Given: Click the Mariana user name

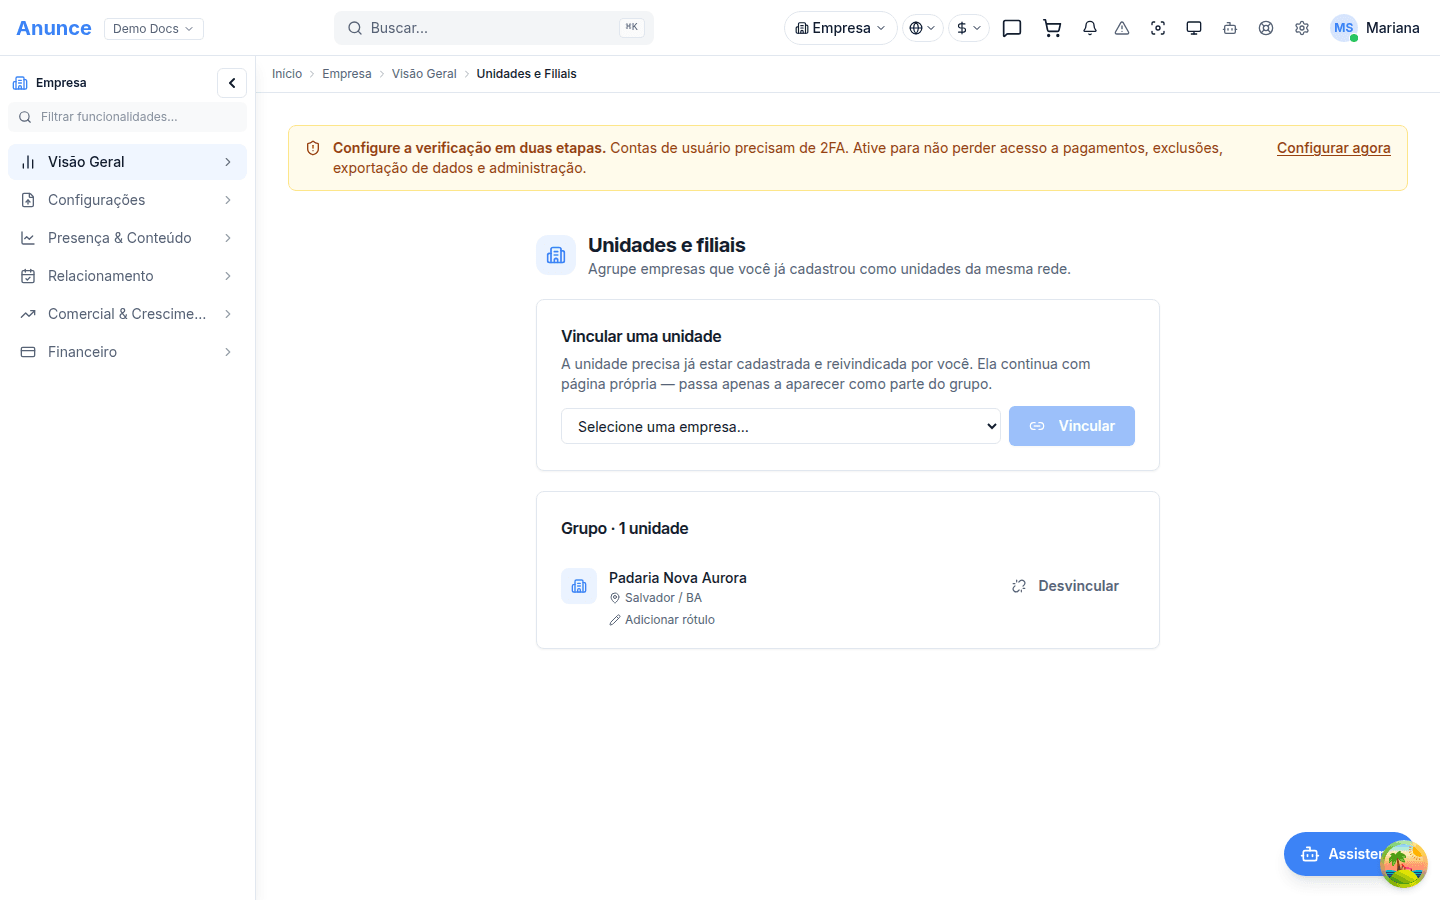Looking at the screenshot, I should 1393,28.
